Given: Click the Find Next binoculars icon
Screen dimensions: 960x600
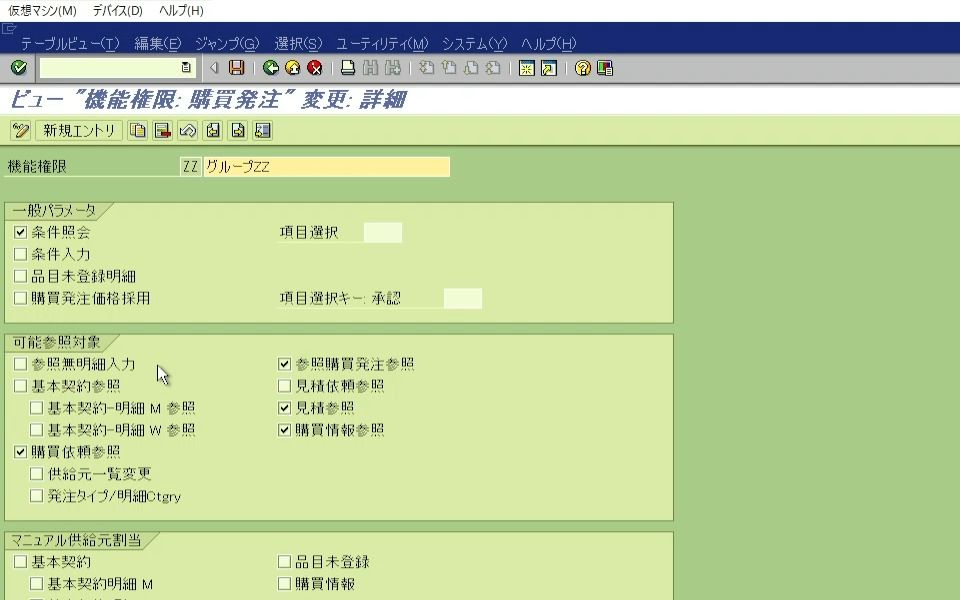Looking at the screenshot, I should tap(392, 67).
